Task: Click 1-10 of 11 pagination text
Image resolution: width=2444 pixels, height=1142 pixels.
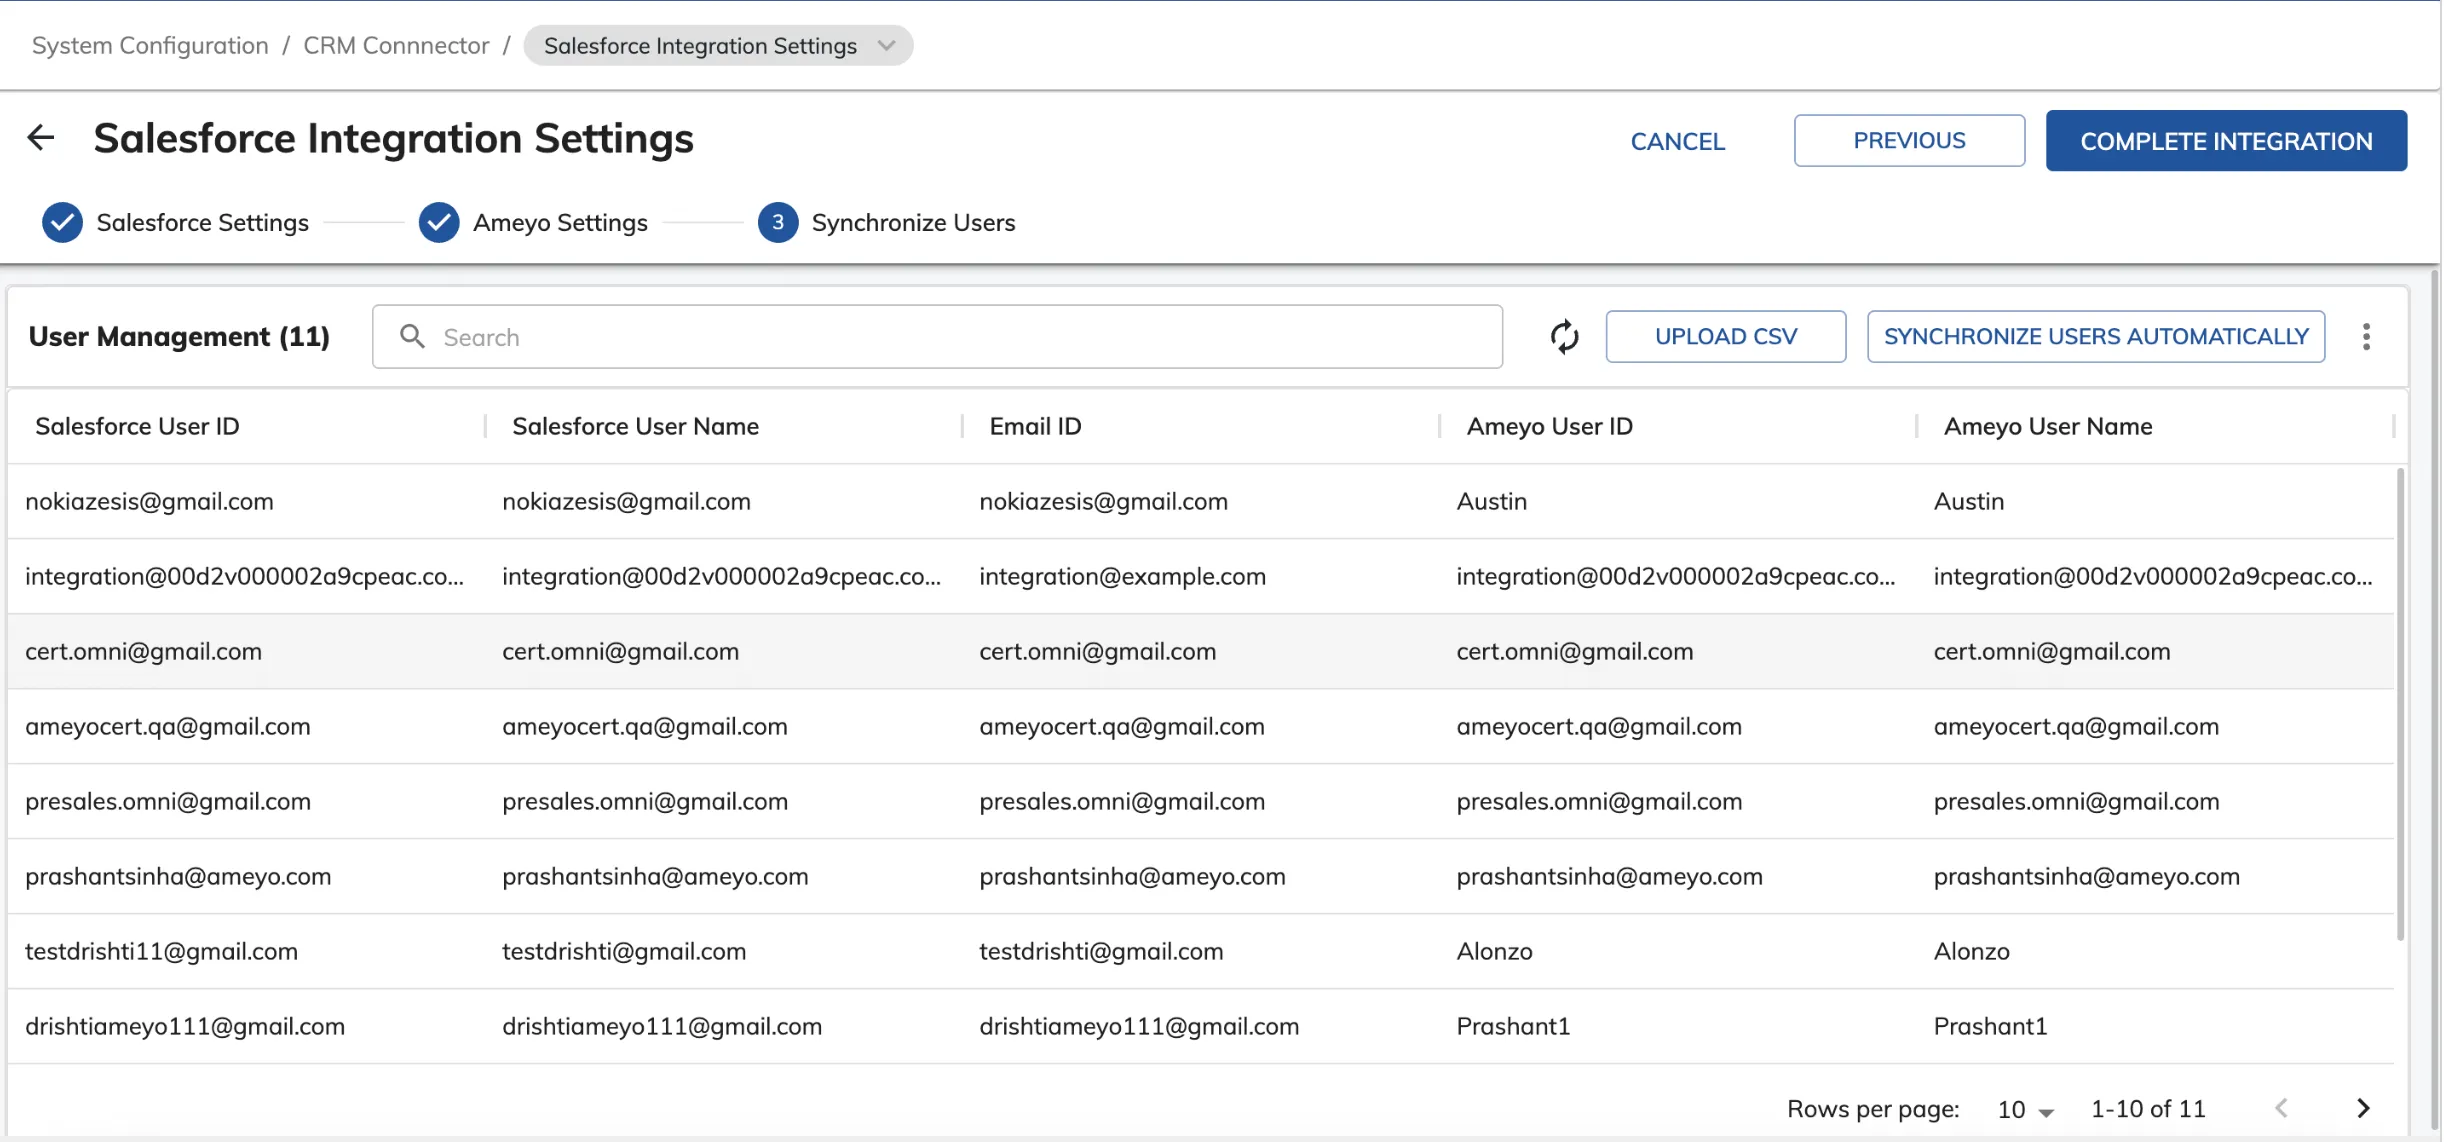Action: click(x=2148, y=1109)
